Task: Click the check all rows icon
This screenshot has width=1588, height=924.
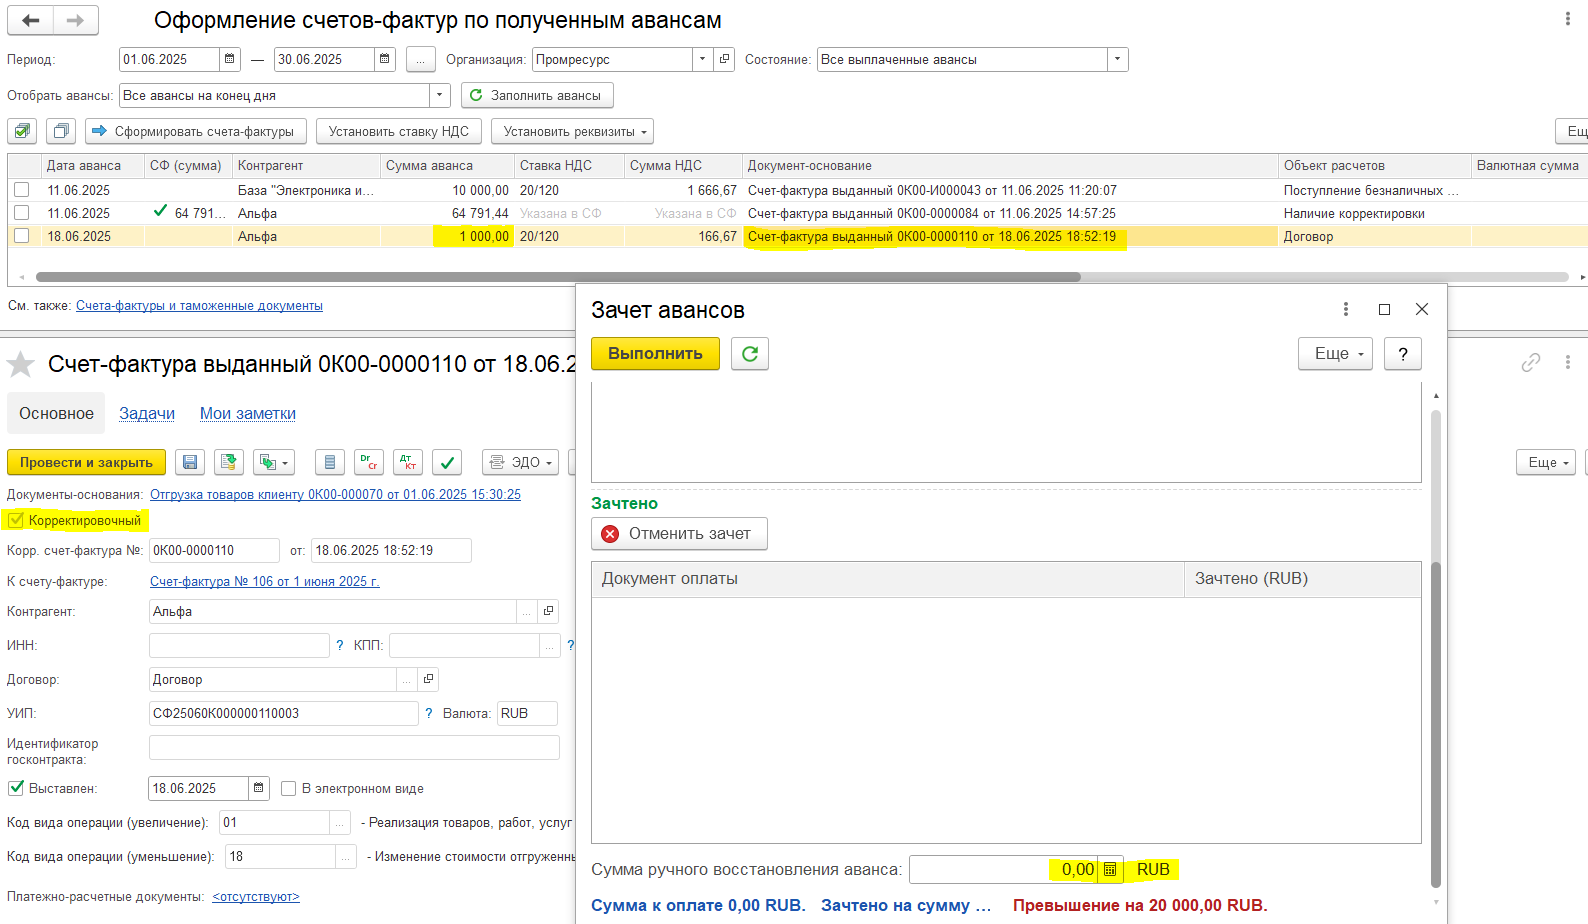Action: [x=22, y=131]
